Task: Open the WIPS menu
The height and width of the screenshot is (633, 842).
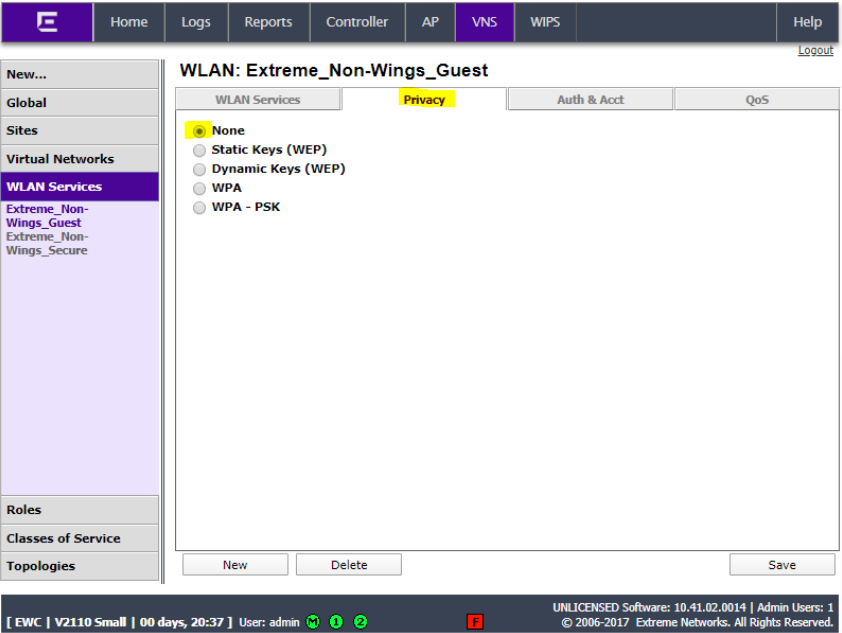Action: (545, 22)
